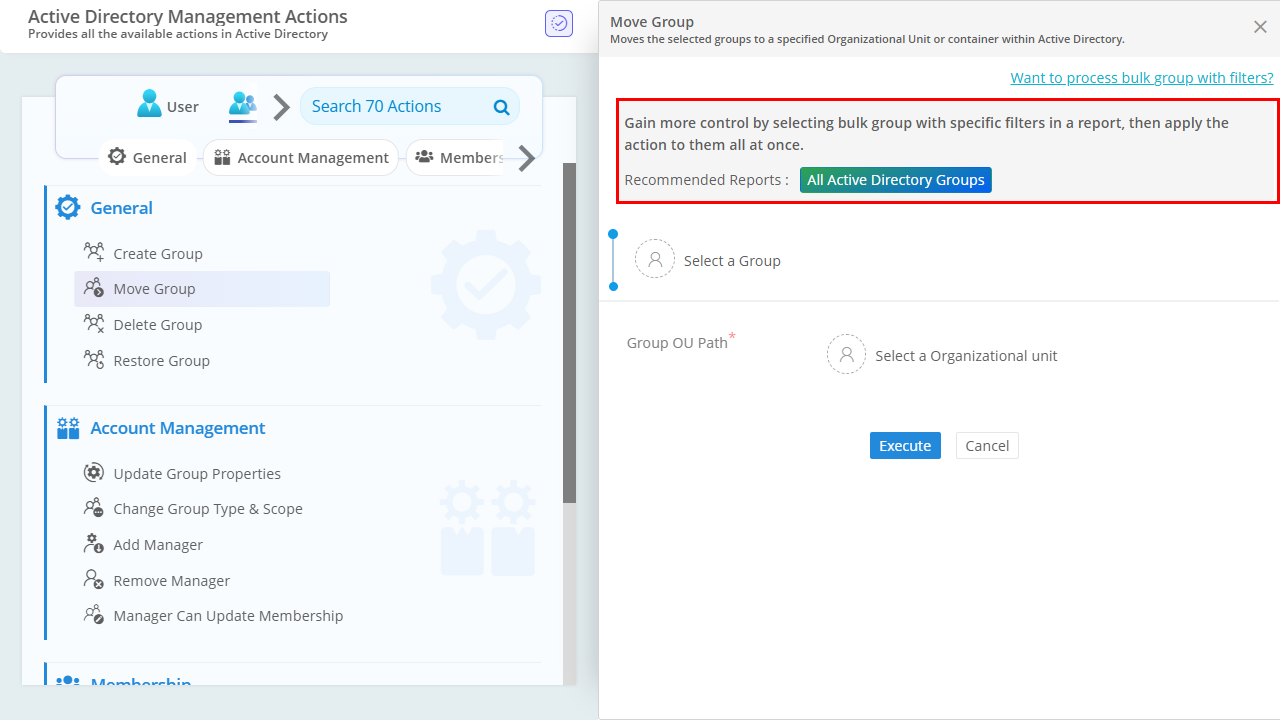This screenshot has width=1280, height=720.
Task: Click the Account Management section icon
Action: 68,428
